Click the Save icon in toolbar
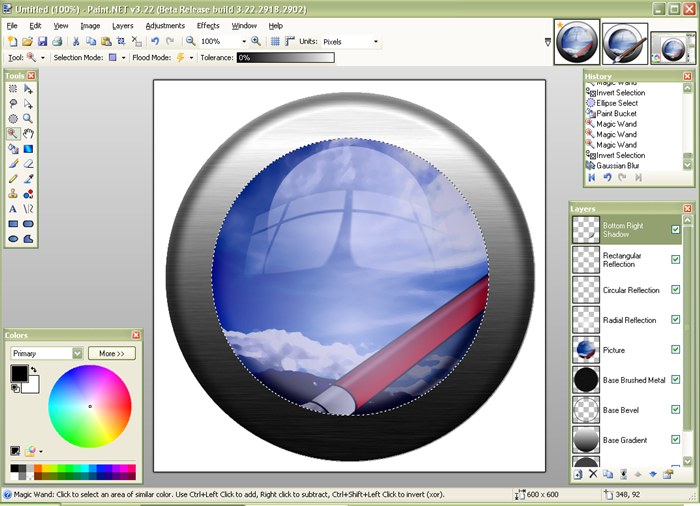This screenshot has width=700, height=506. point(42,42)
